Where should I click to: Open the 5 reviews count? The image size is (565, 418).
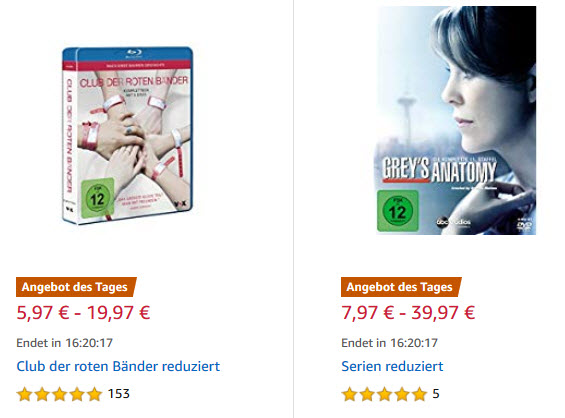click(x=436, y=393)
